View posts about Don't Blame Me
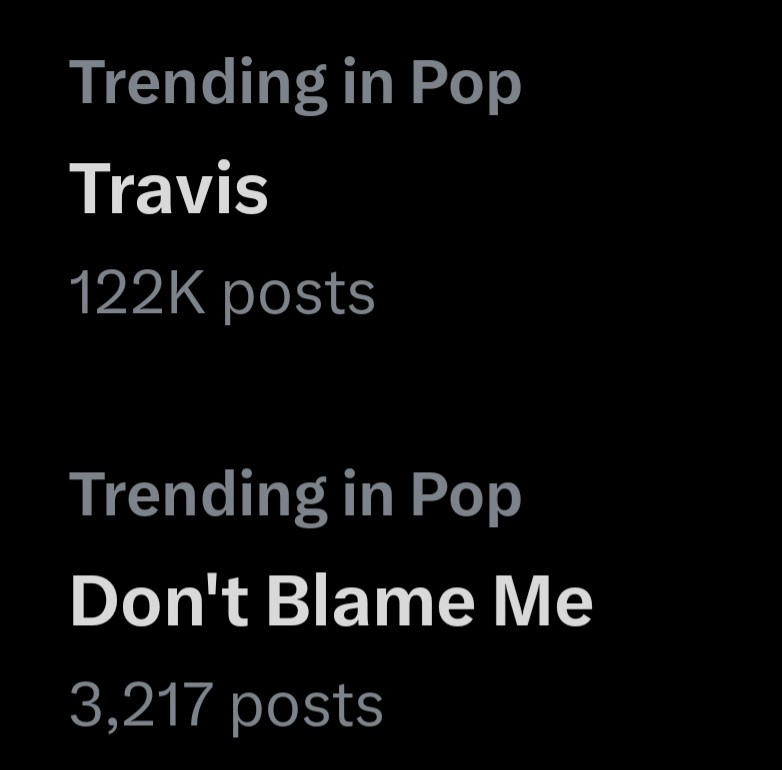 point(330,601)
